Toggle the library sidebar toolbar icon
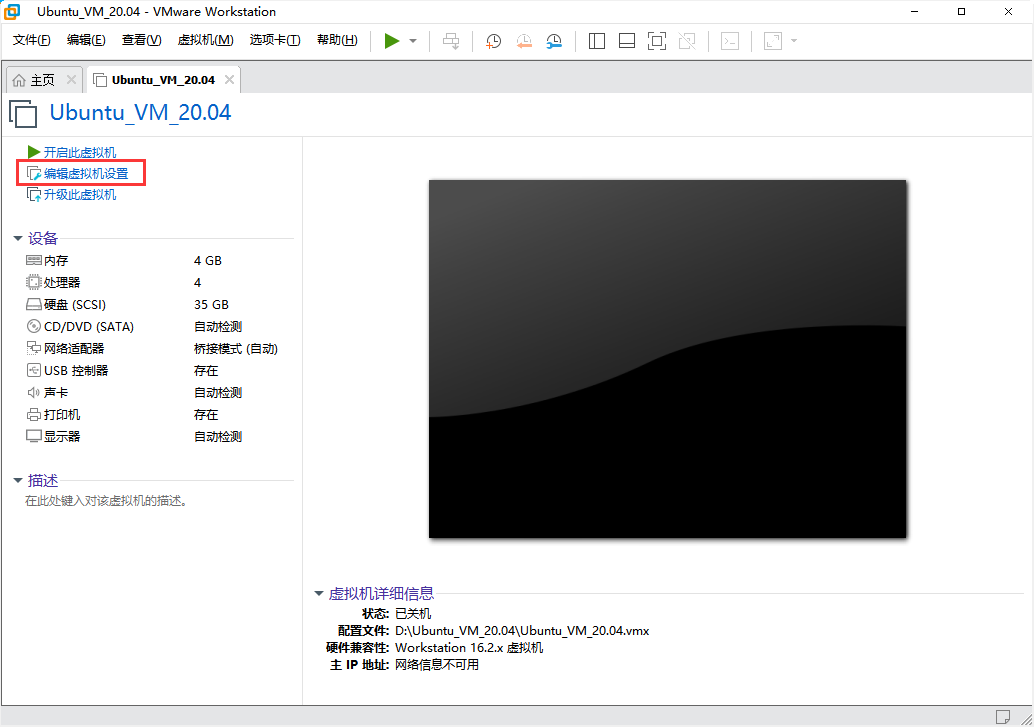 pos(597,41)
